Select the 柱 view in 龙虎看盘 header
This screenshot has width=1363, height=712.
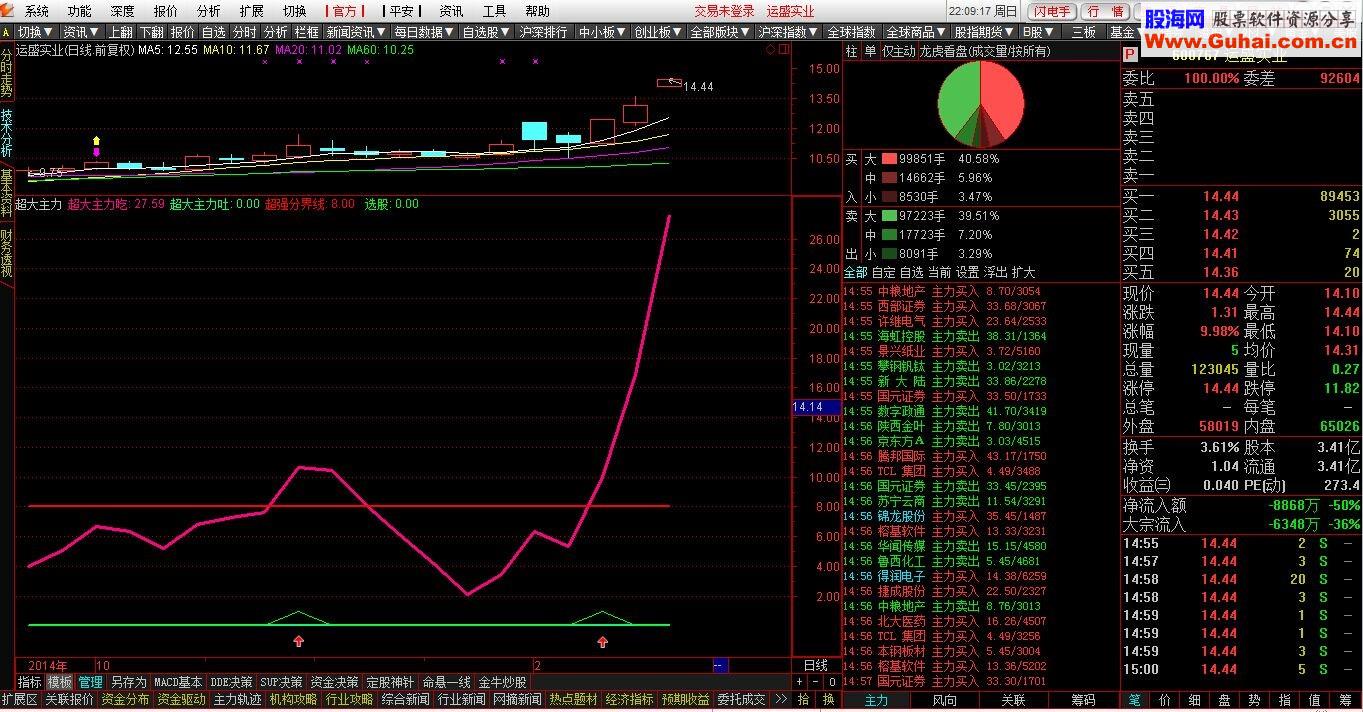point(851,51)
